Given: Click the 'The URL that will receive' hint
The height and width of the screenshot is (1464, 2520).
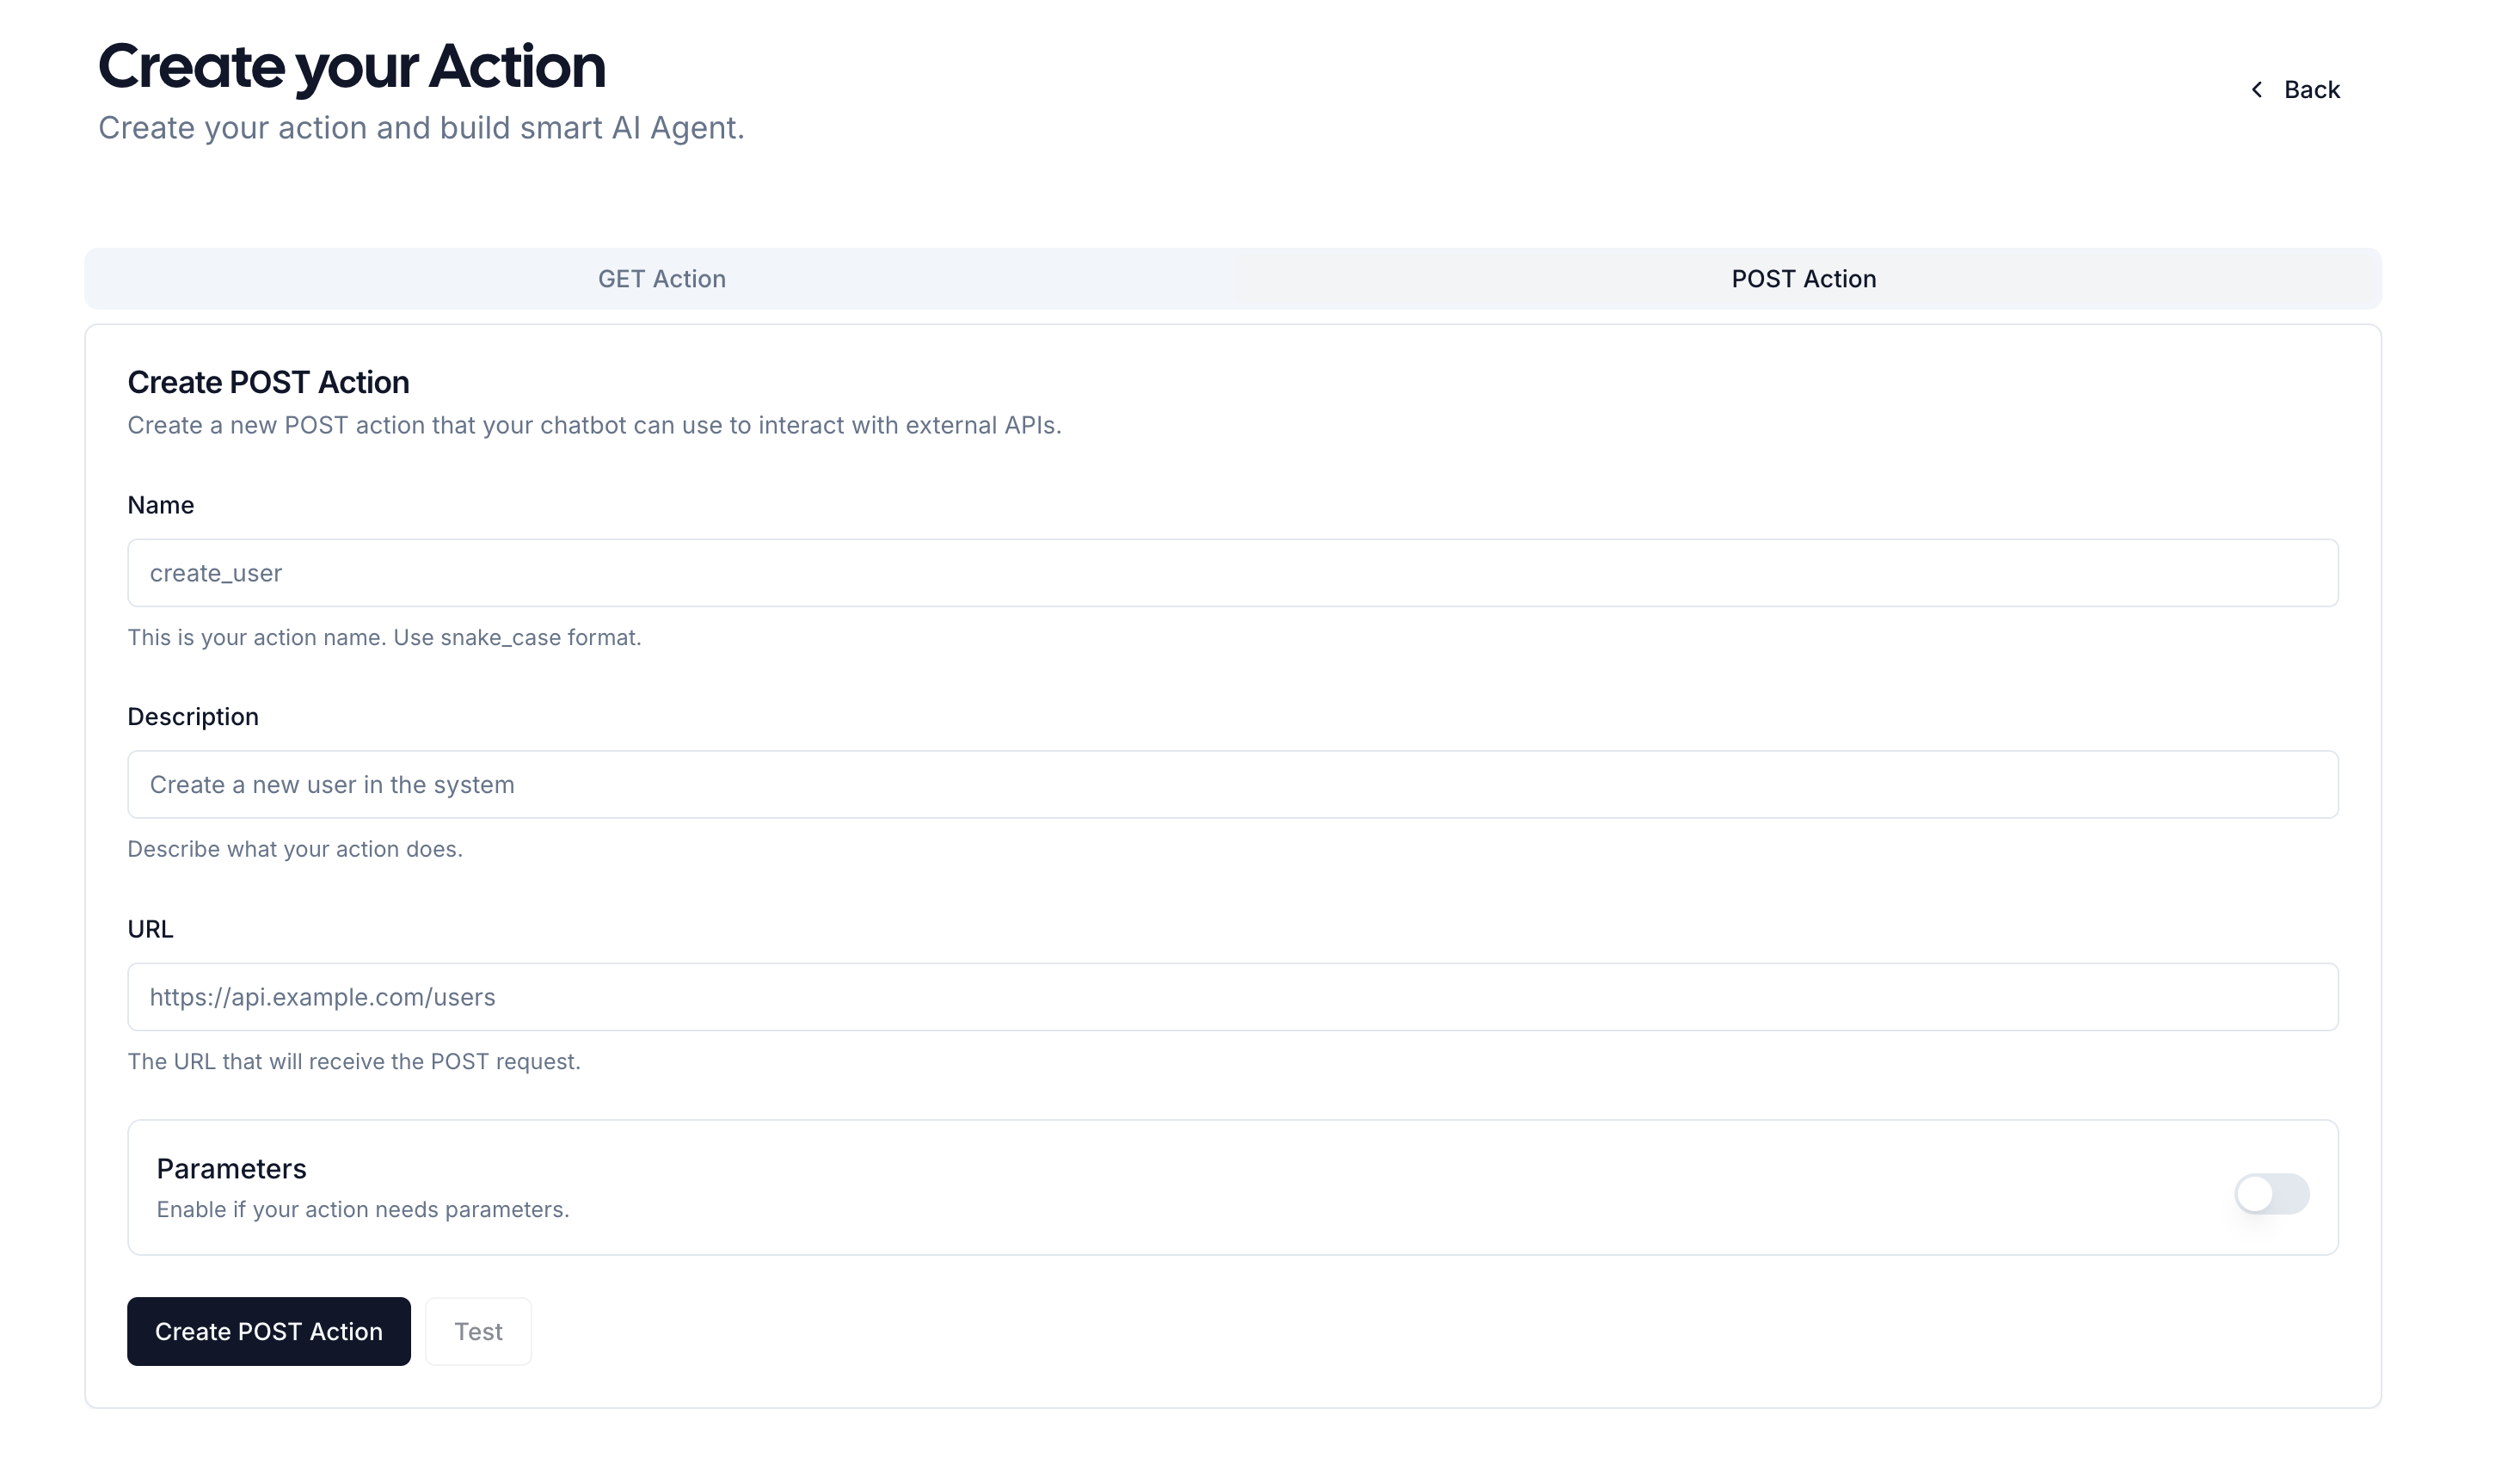Looking at the screenshot, I should click(x=354, y=1062).
